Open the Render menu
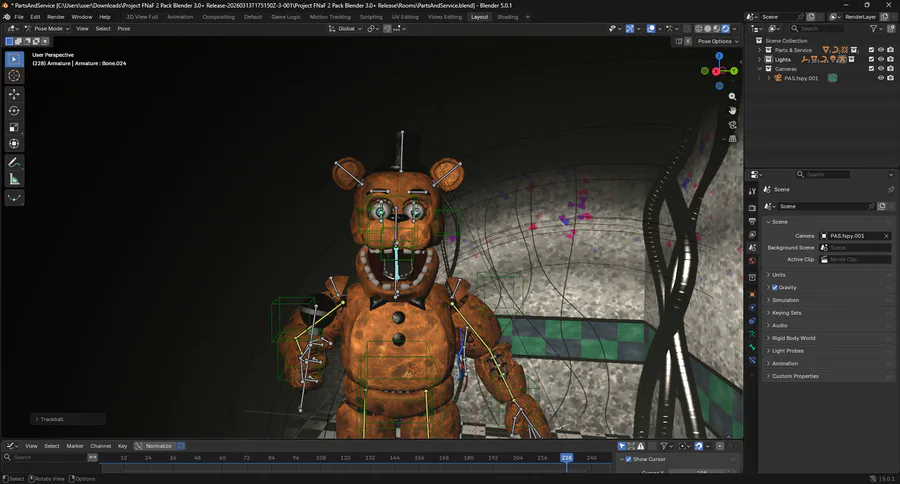Image resolution: width=900 pixels, height=484 pixels. coord(56,17)
